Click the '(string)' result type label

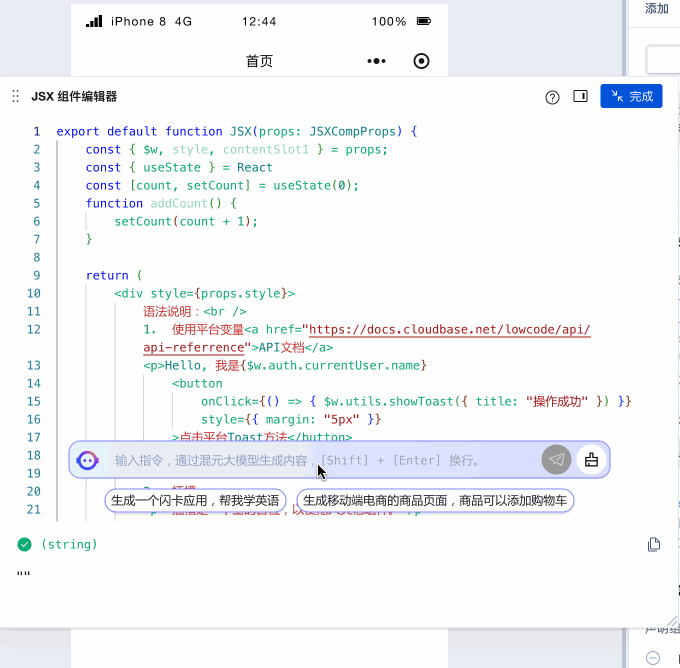pos(69,544)
